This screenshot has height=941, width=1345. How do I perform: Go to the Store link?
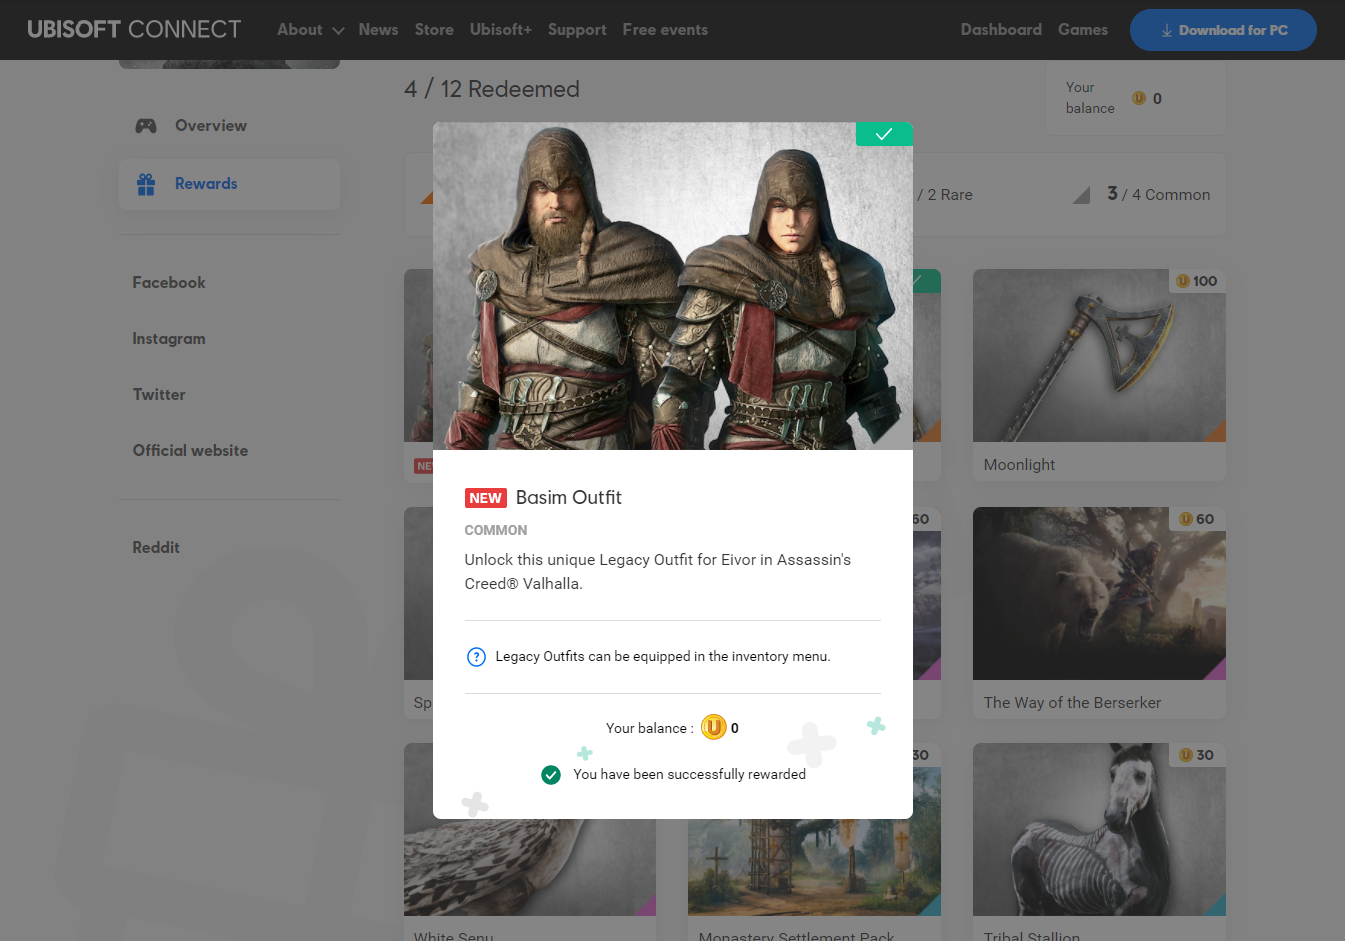(434, 30)
